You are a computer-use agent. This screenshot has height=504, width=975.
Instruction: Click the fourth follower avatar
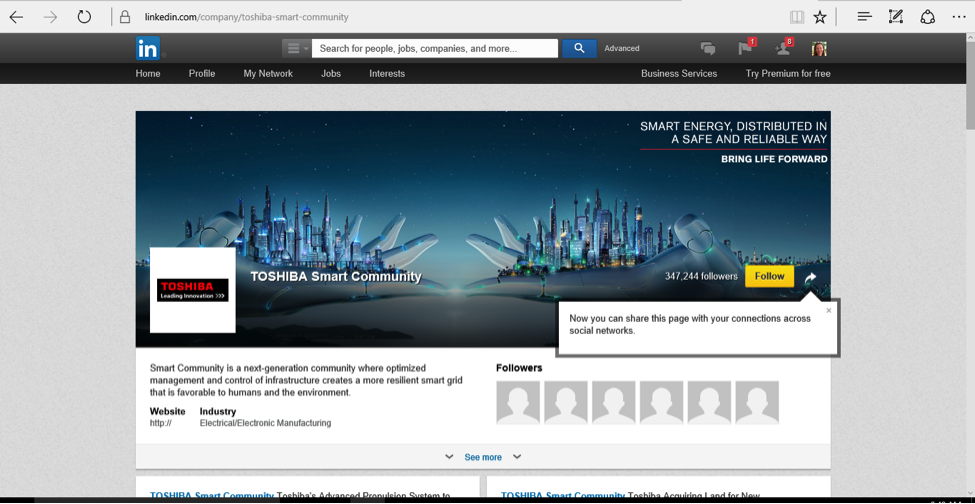tap(662, 403)
